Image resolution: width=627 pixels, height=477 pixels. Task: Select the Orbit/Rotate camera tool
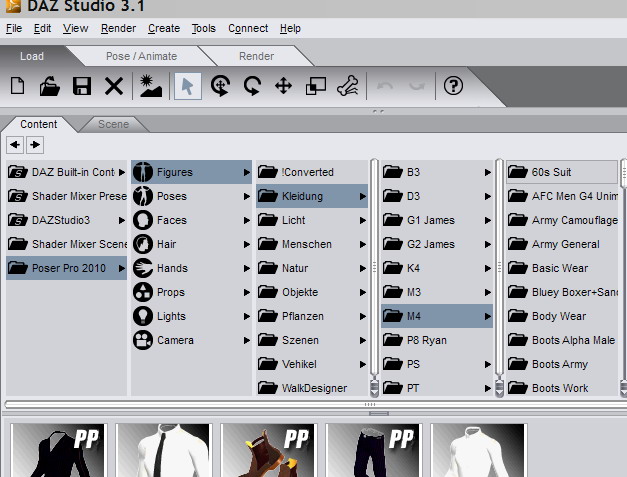click(x=220, y=86)
